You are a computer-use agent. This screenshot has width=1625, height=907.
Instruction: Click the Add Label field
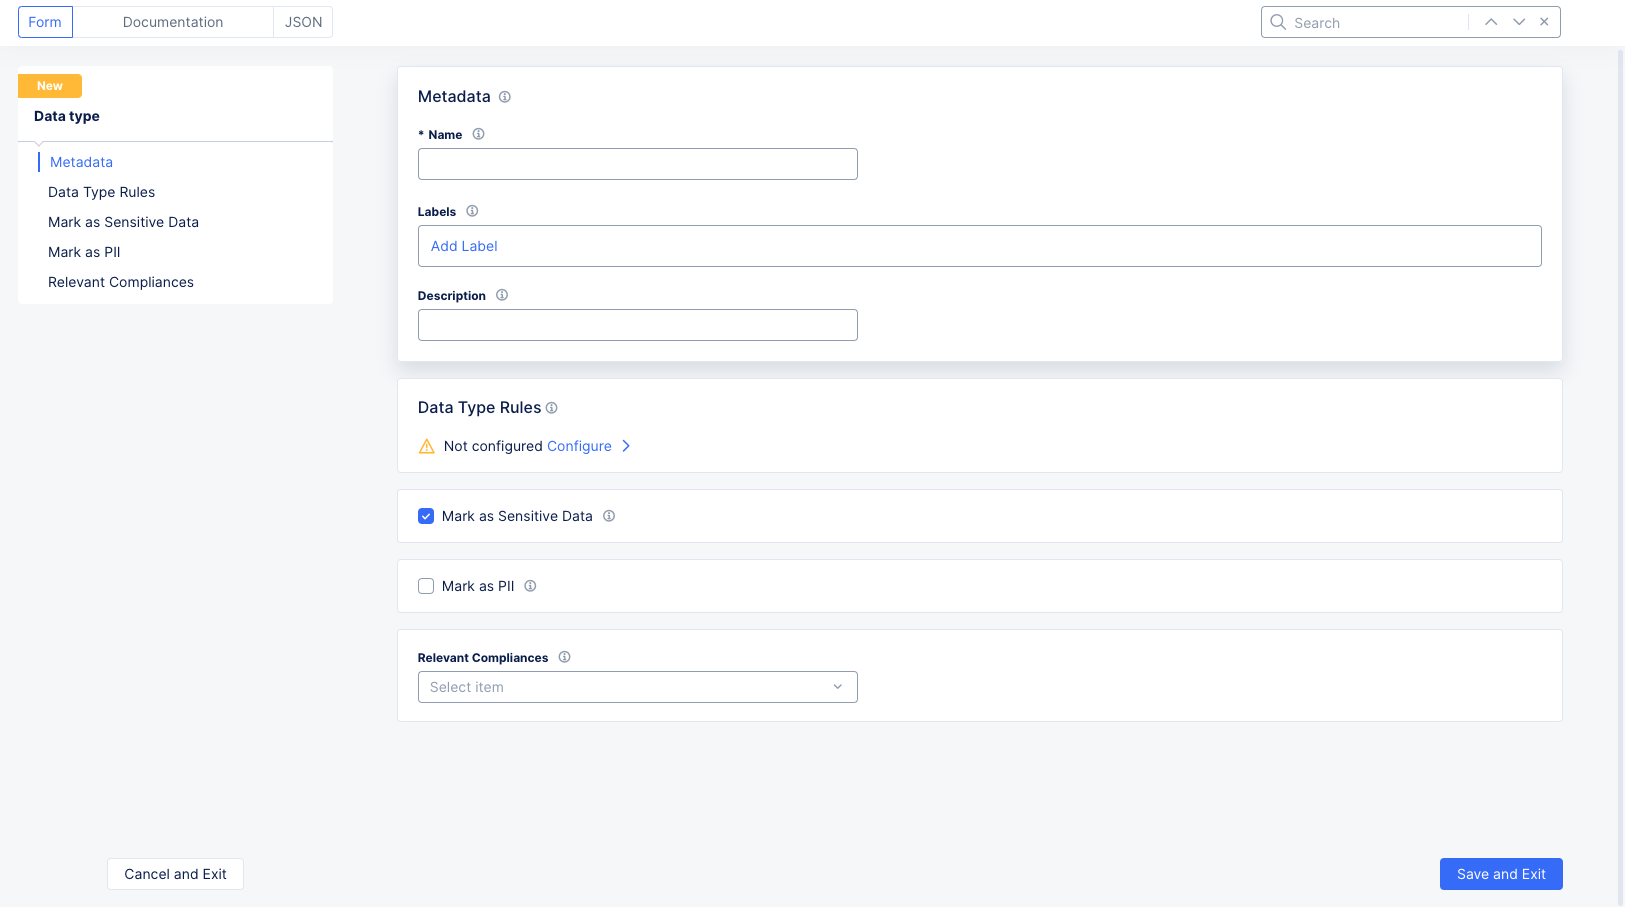click(x=464, y=246)
